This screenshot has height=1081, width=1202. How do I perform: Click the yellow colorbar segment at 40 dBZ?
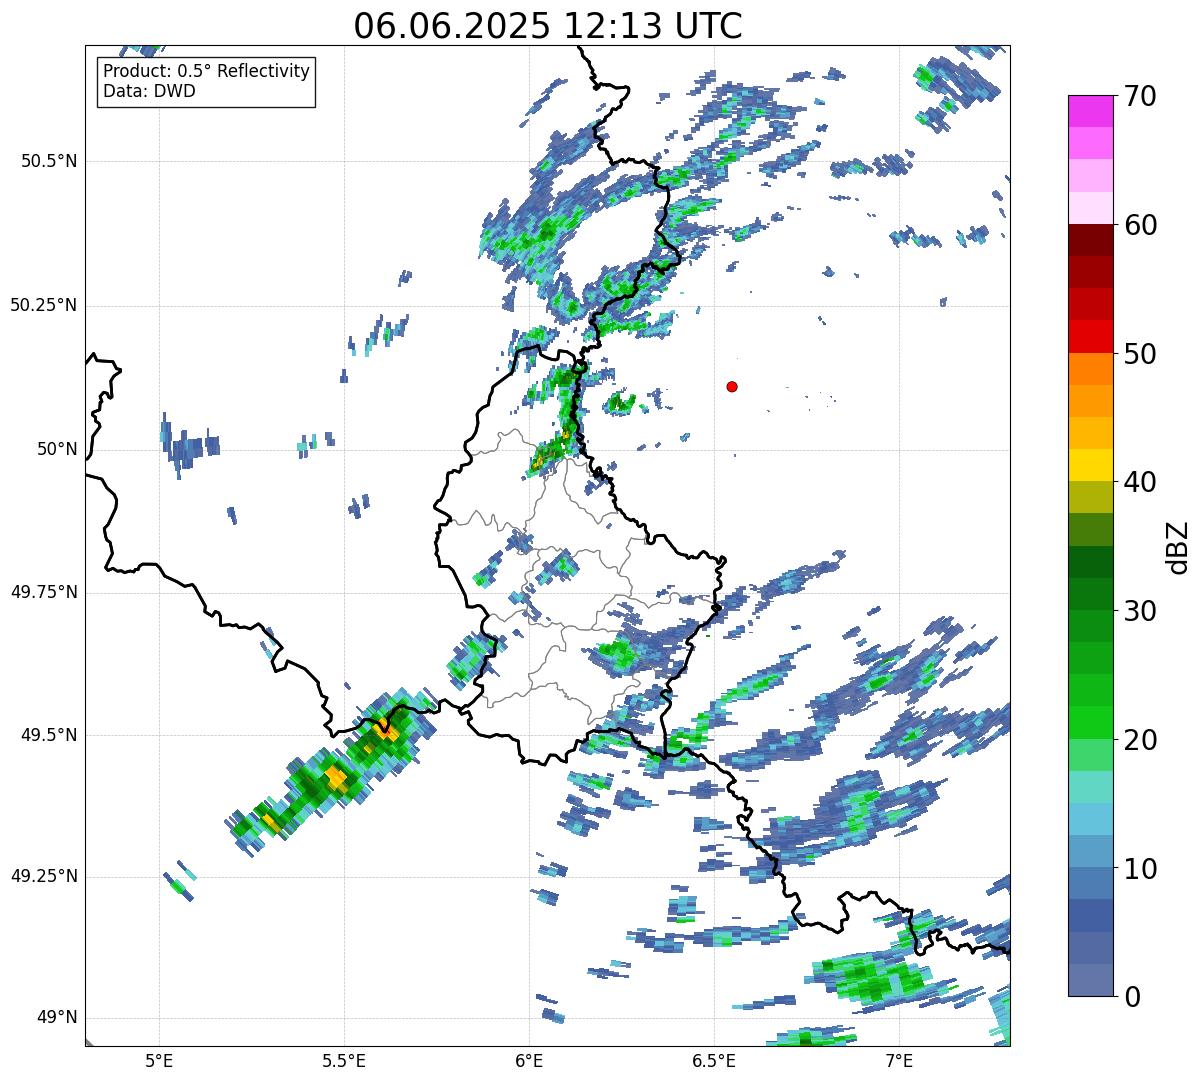coord(1090,465)
